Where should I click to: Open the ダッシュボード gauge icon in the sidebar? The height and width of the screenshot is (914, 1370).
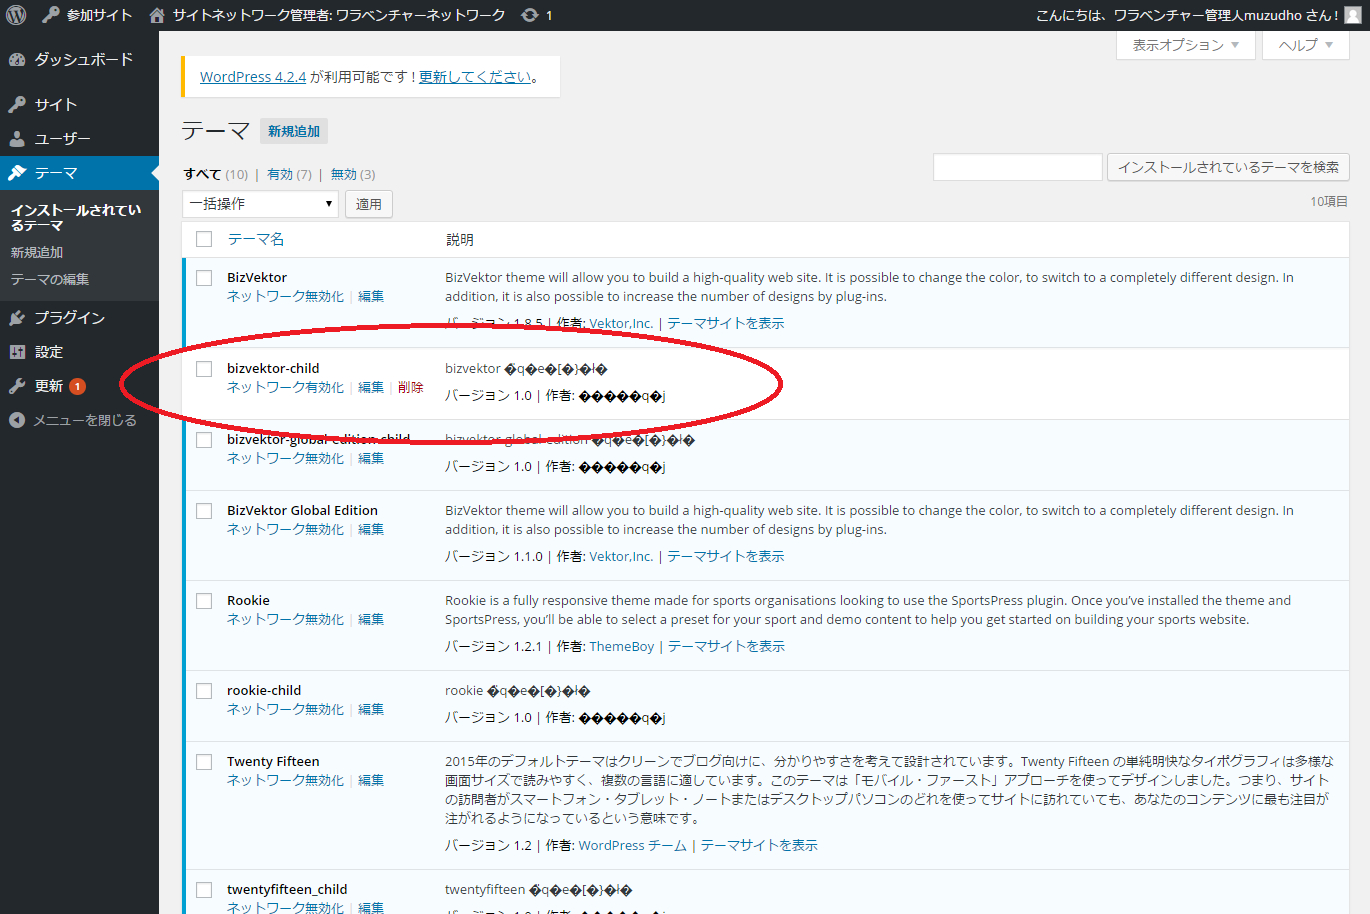coord(17,60)
